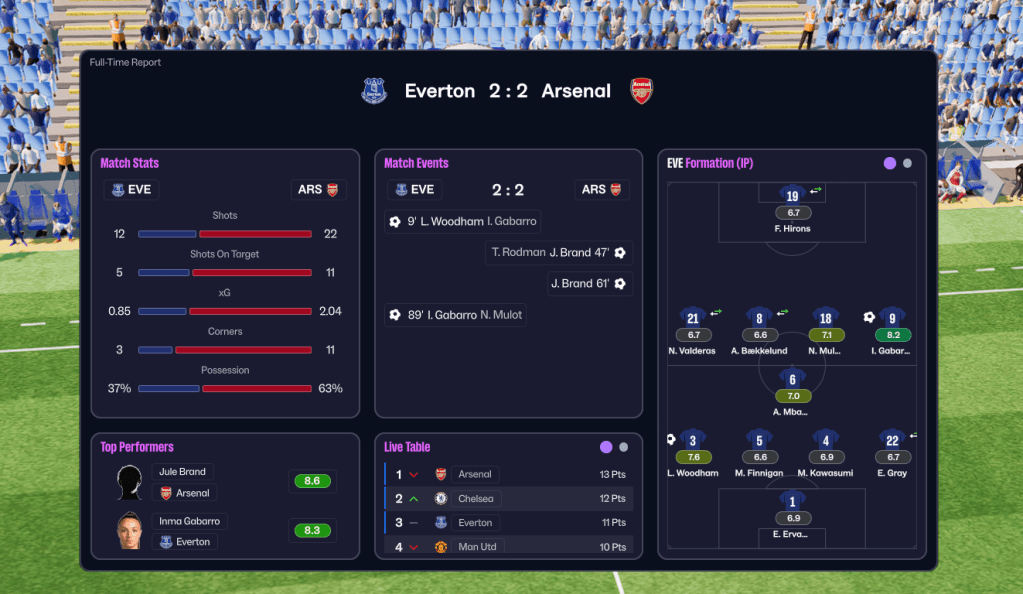Select F. Hirons number 19 shirt icon
1023x594 pixels.
coord(792,196)
